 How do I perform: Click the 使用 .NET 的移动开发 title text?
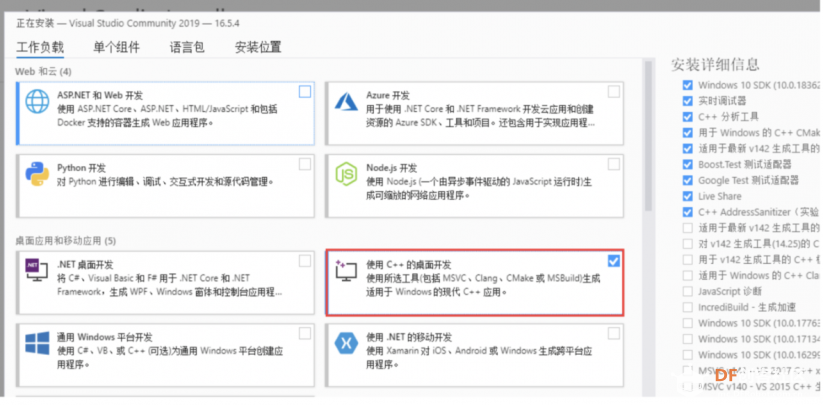point(409,337)
